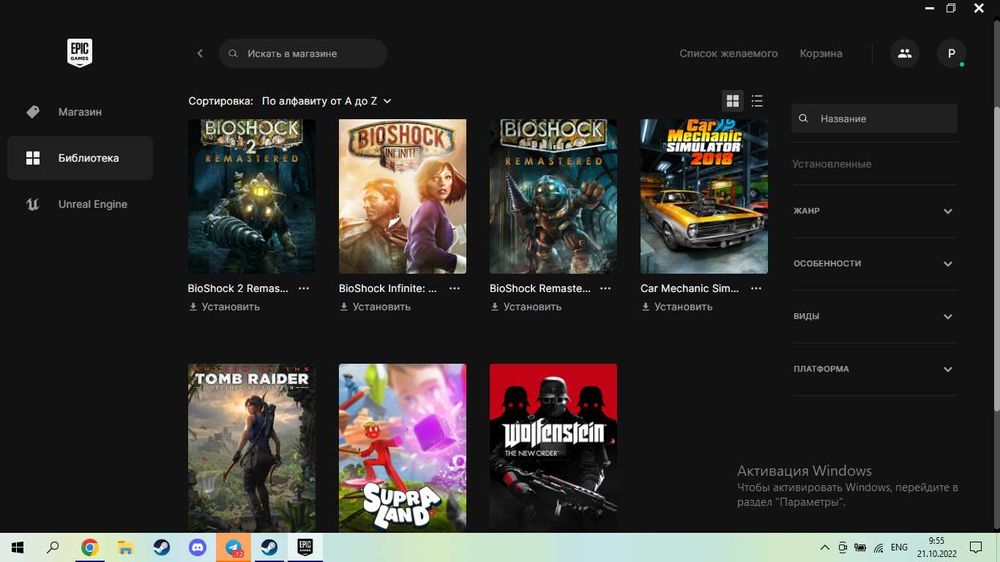Open Epic Games Launcher taskbar icon

(305, 547)
